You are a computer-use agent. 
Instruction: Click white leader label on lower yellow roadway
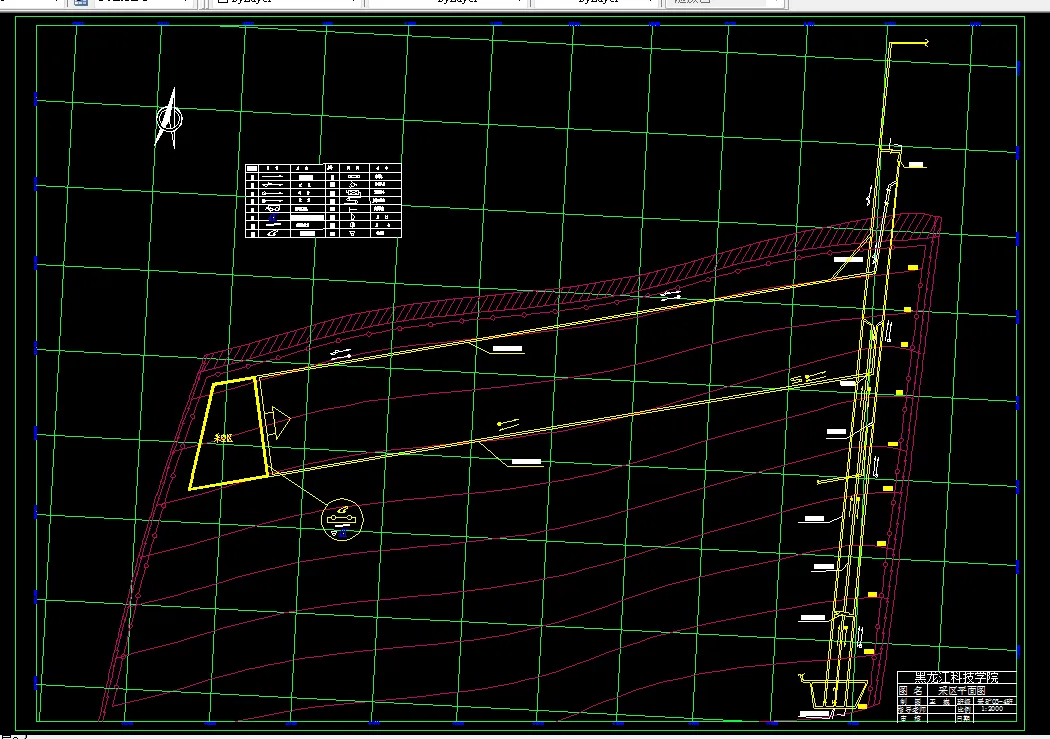pyautogui.click(x=526, y=462)
